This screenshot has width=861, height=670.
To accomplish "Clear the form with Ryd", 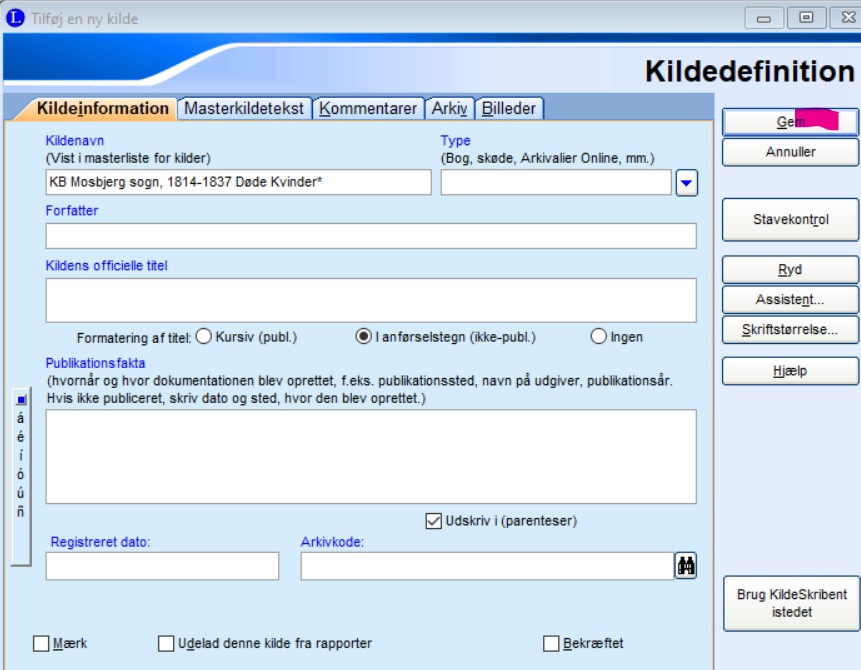I will click(x=790, y=270).
